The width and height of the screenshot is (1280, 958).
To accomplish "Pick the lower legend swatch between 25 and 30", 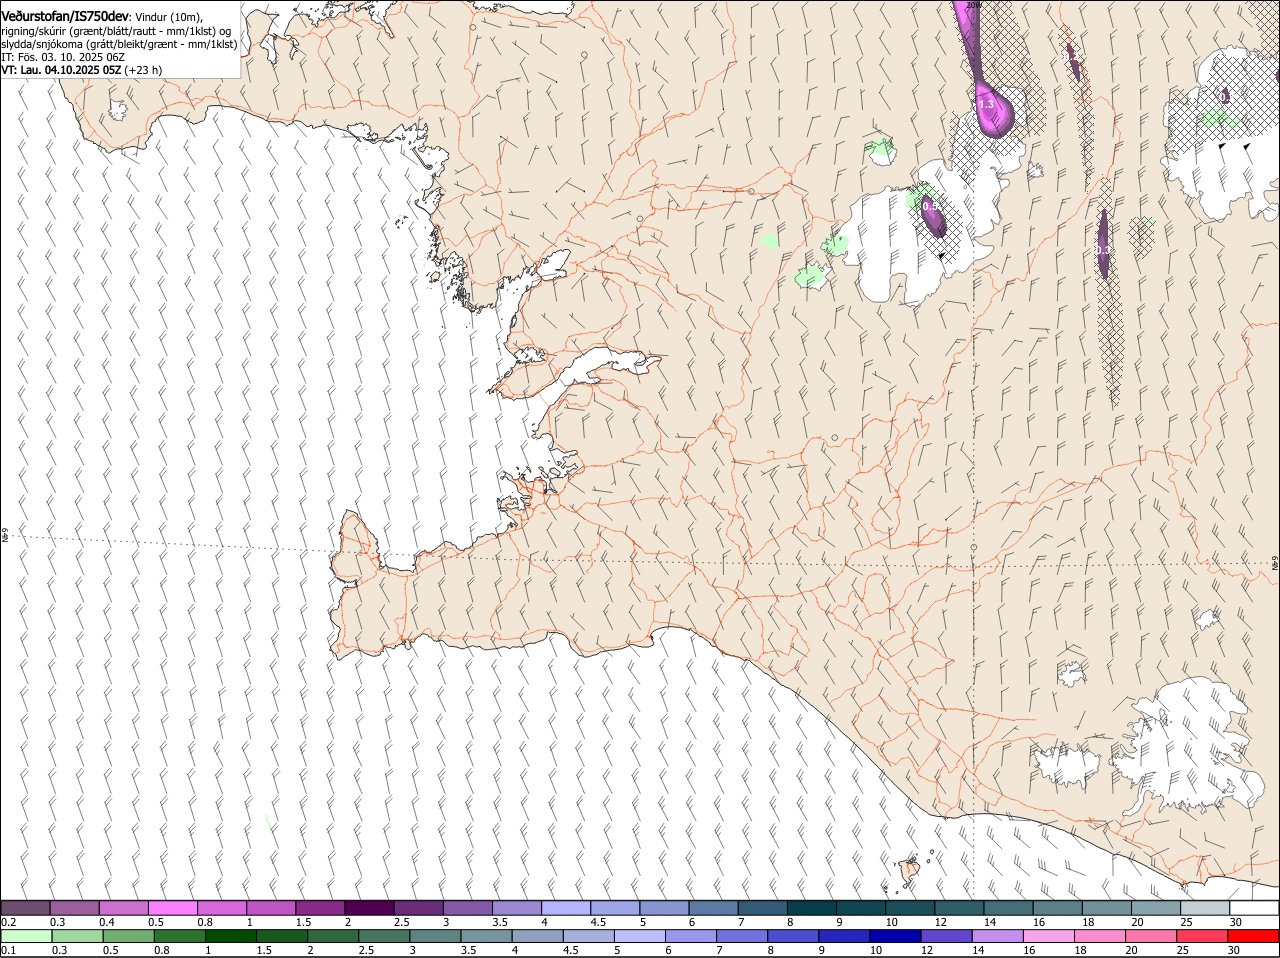I will tap(1202, 937).
